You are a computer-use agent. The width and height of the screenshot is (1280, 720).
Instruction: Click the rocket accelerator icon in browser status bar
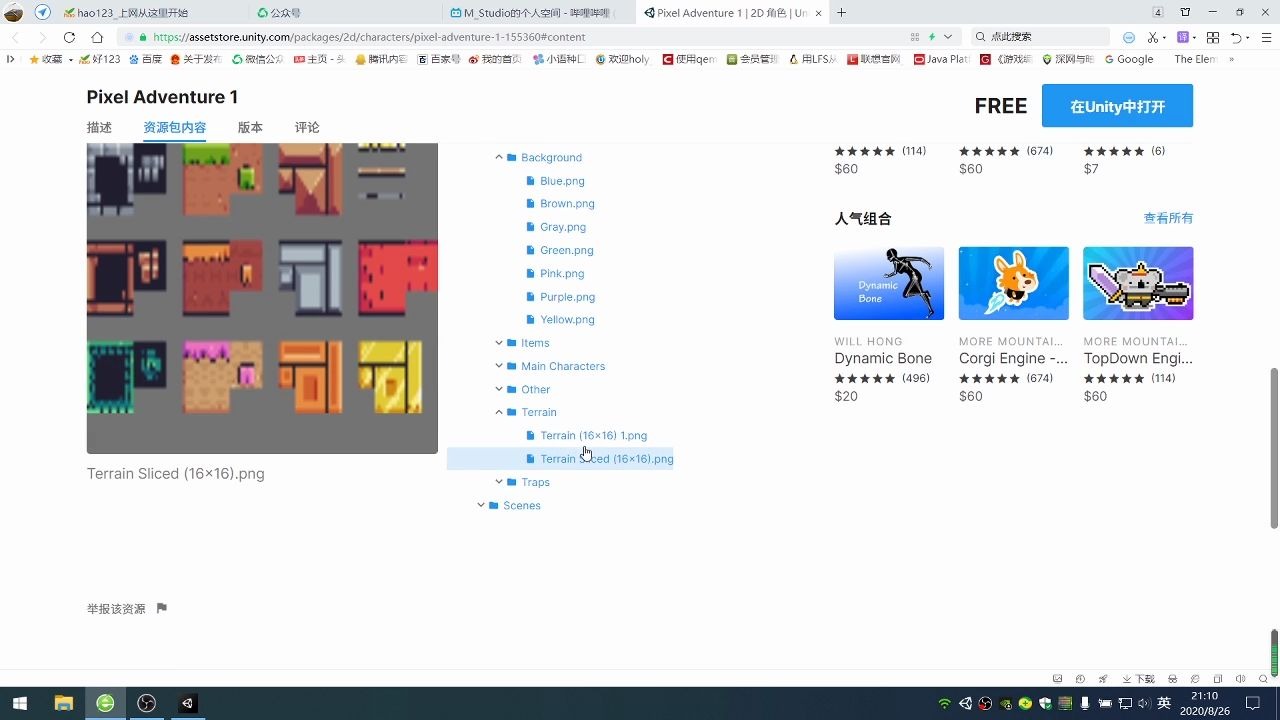pyautogui.click(x=1103, y=679)
